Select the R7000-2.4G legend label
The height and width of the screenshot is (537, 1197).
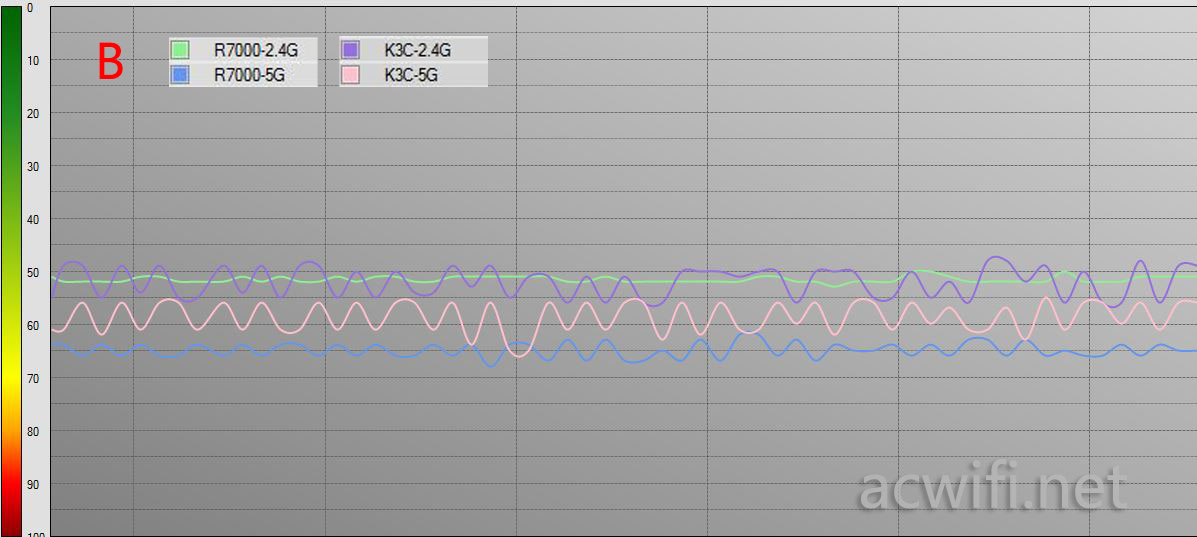pyautogui.click(x=256, y=51)
